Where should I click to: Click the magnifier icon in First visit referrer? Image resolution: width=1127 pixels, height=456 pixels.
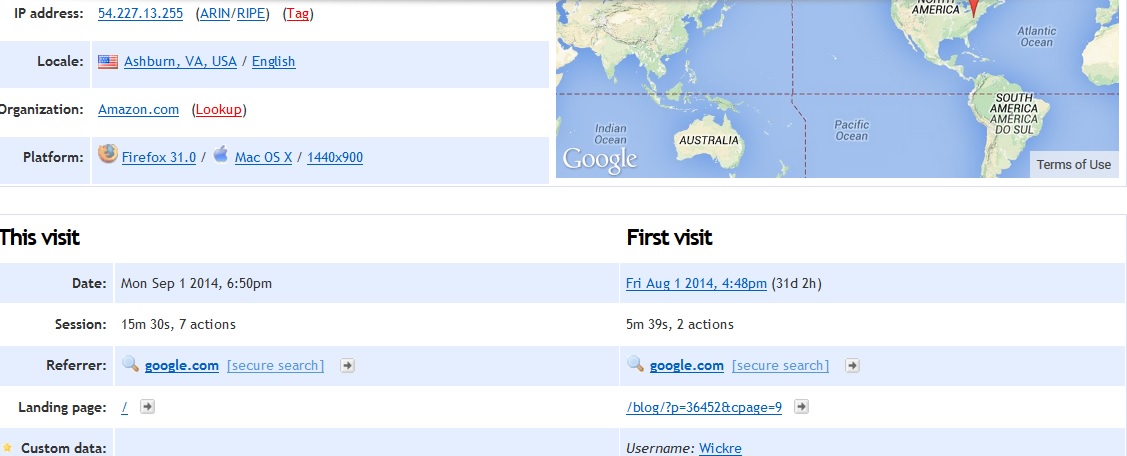pos(635,366)
